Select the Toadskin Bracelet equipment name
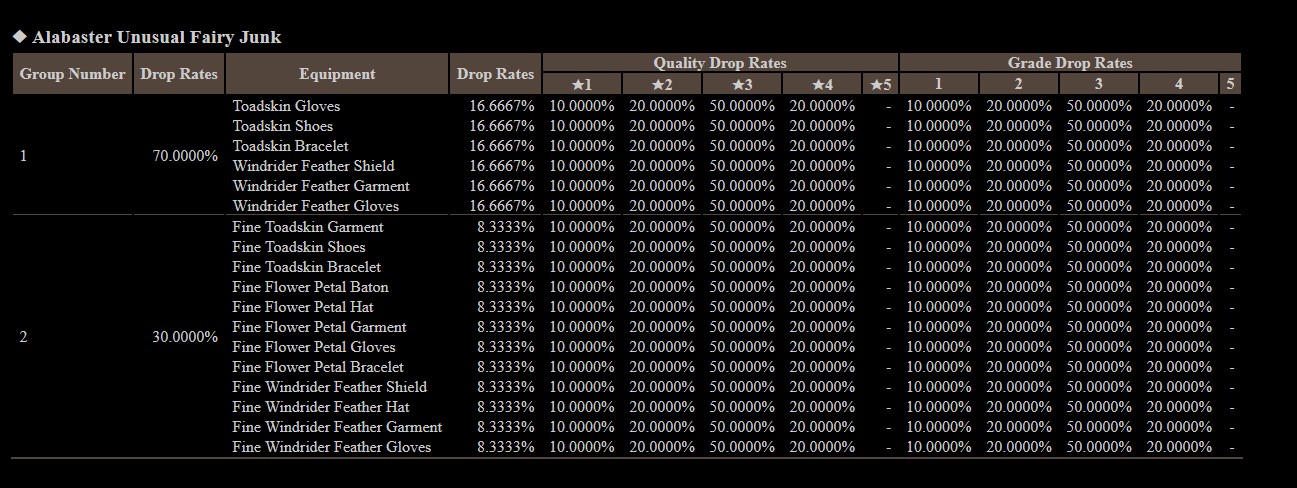The image size is (1297, 488). (x=291, y=146)
